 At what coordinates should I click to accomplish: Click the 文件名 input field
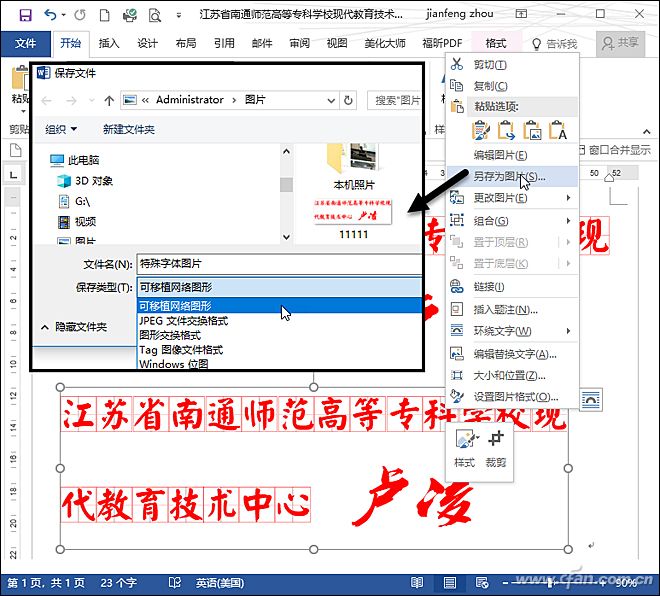point(279,264)
